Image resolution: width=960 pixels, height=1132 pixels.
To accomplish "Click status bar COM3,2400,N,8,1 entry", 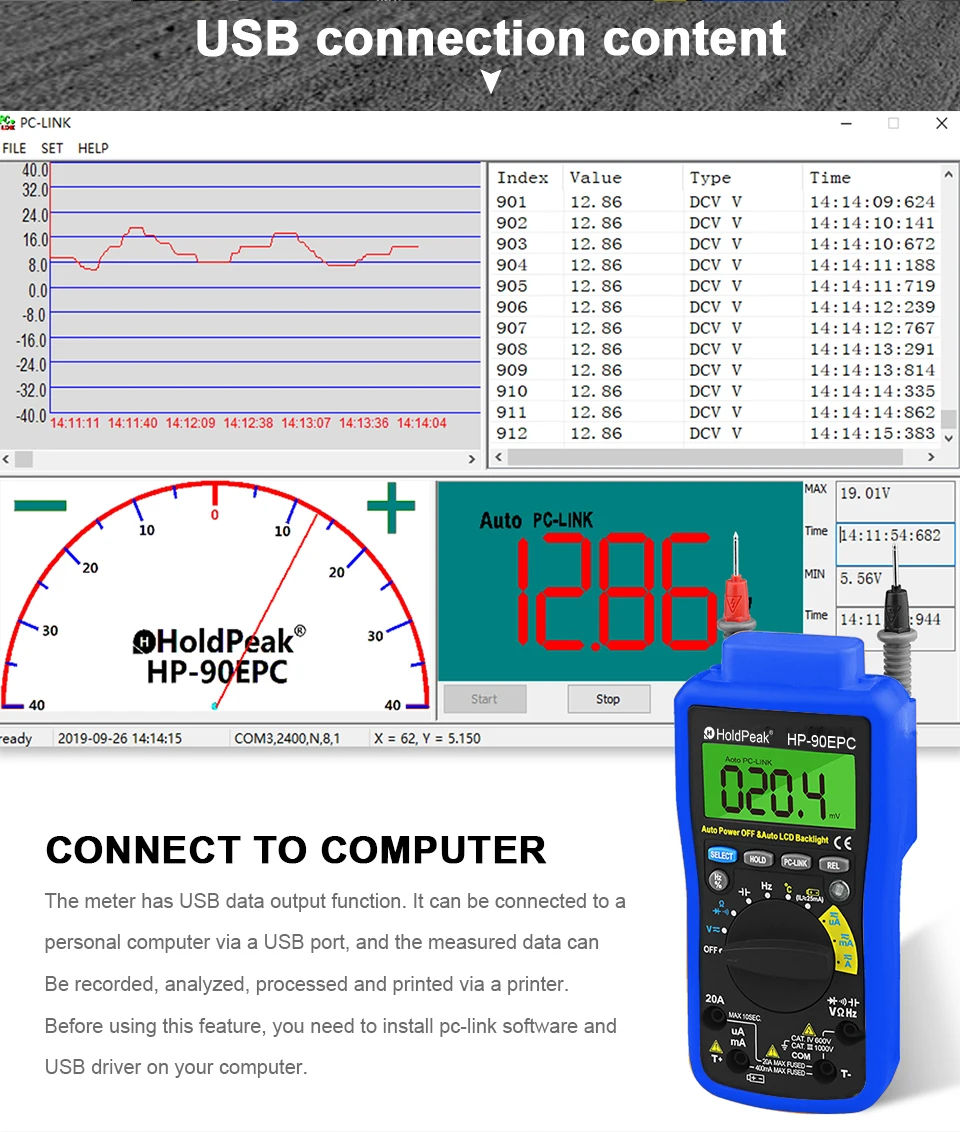I will [x=287, y=739].
